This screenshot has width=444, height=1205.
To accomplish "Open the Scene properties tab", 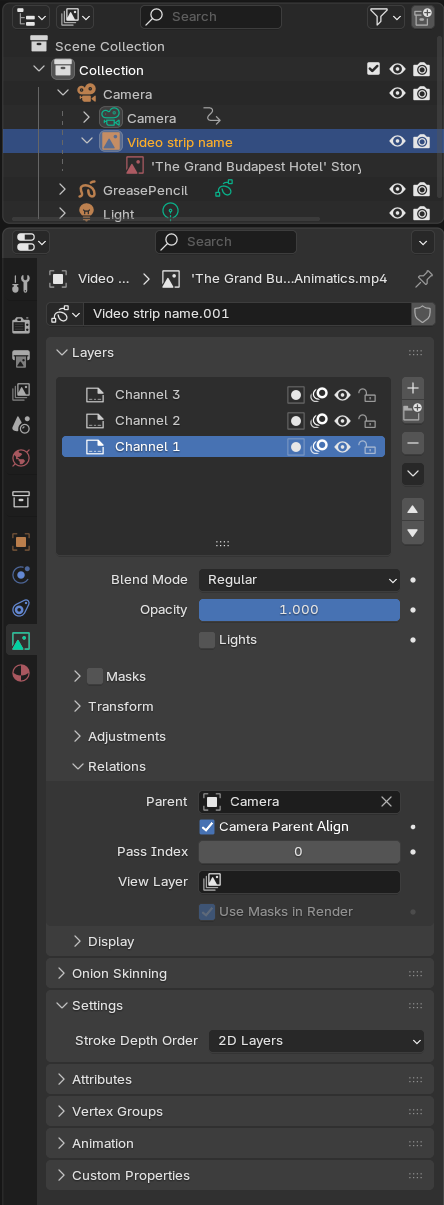I will pos(21,424).
